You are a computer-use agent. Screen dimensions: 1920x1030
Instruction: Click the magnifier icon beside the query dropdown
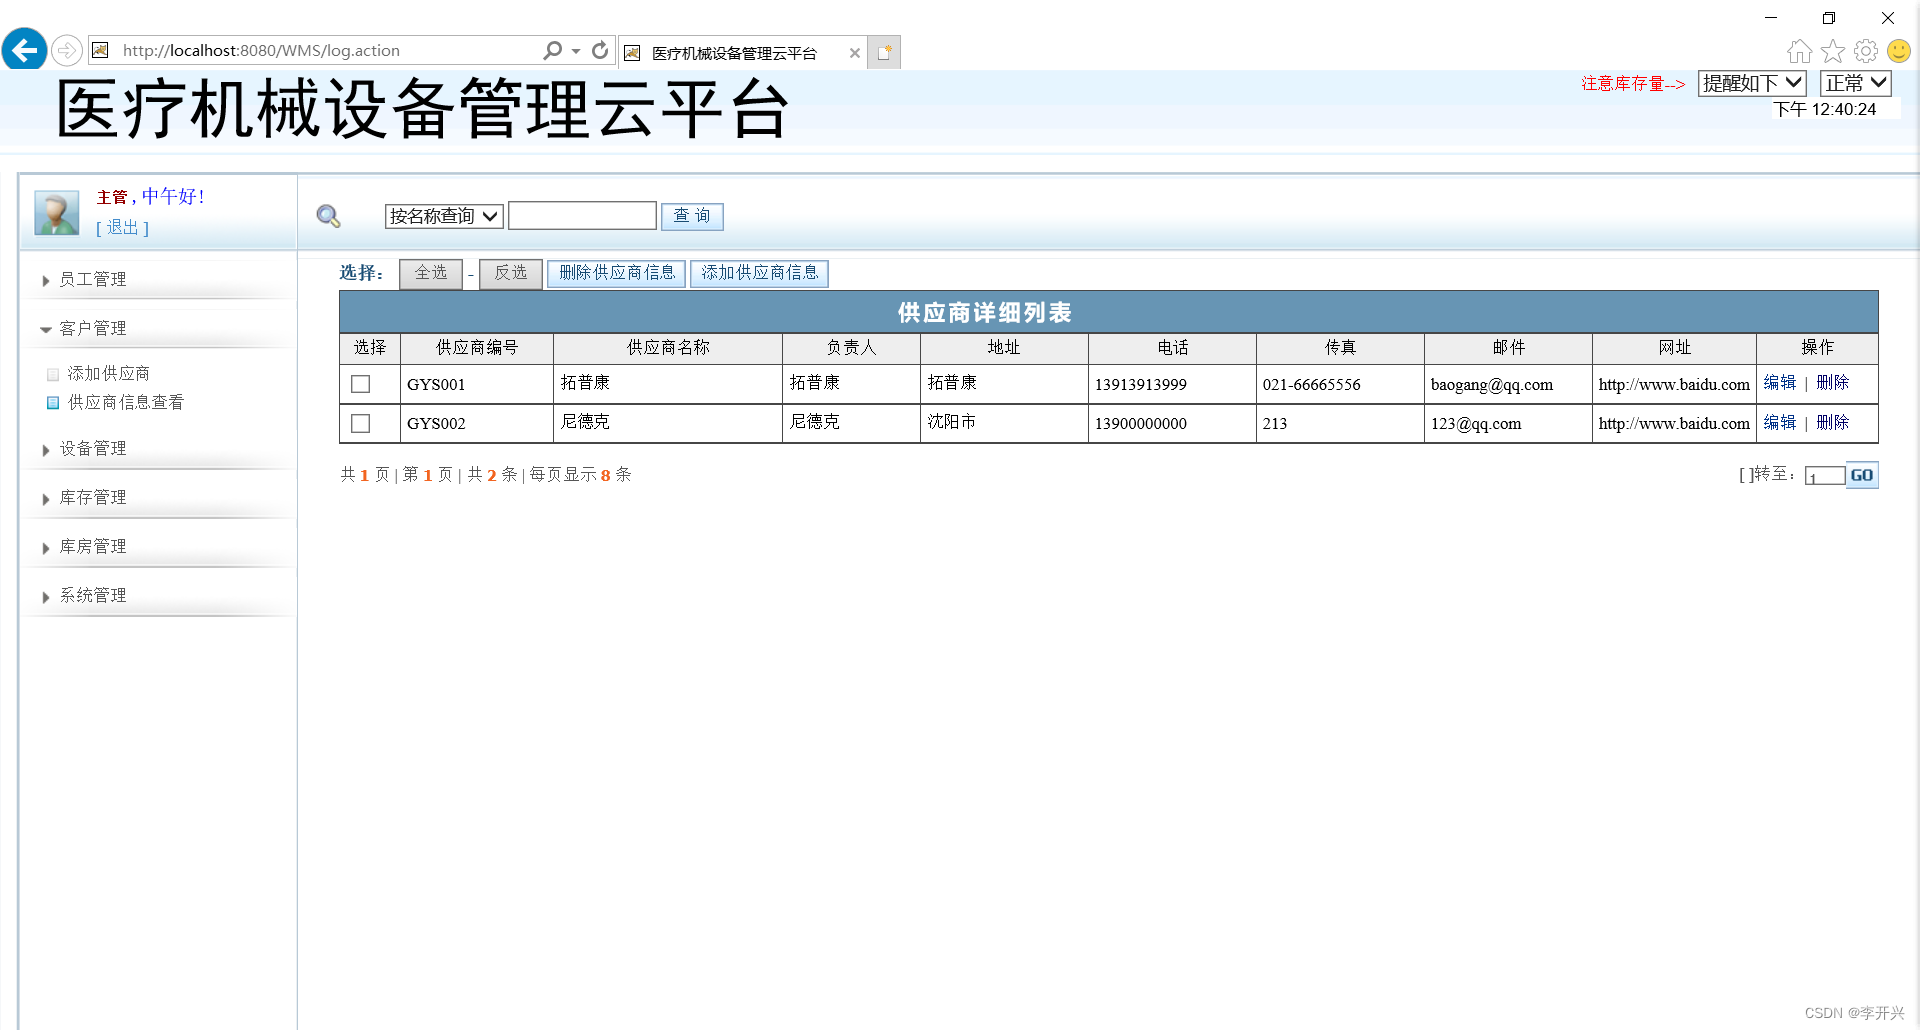tap(328, 216)
